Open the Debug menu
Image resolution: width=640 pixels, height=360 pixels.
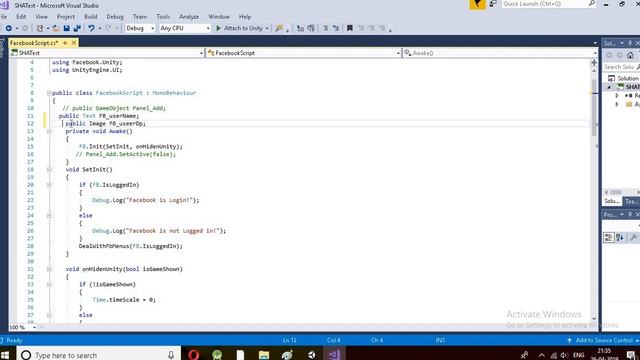(115, 17)
